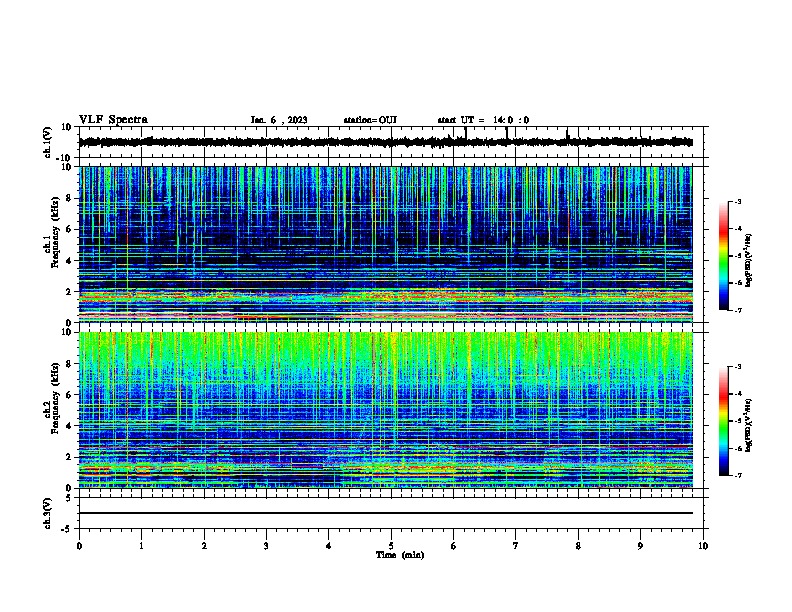Click inside the ch.1 spectrogram panel
The height and width of the screenshot is (612, 792).
[x=385, y=244]
